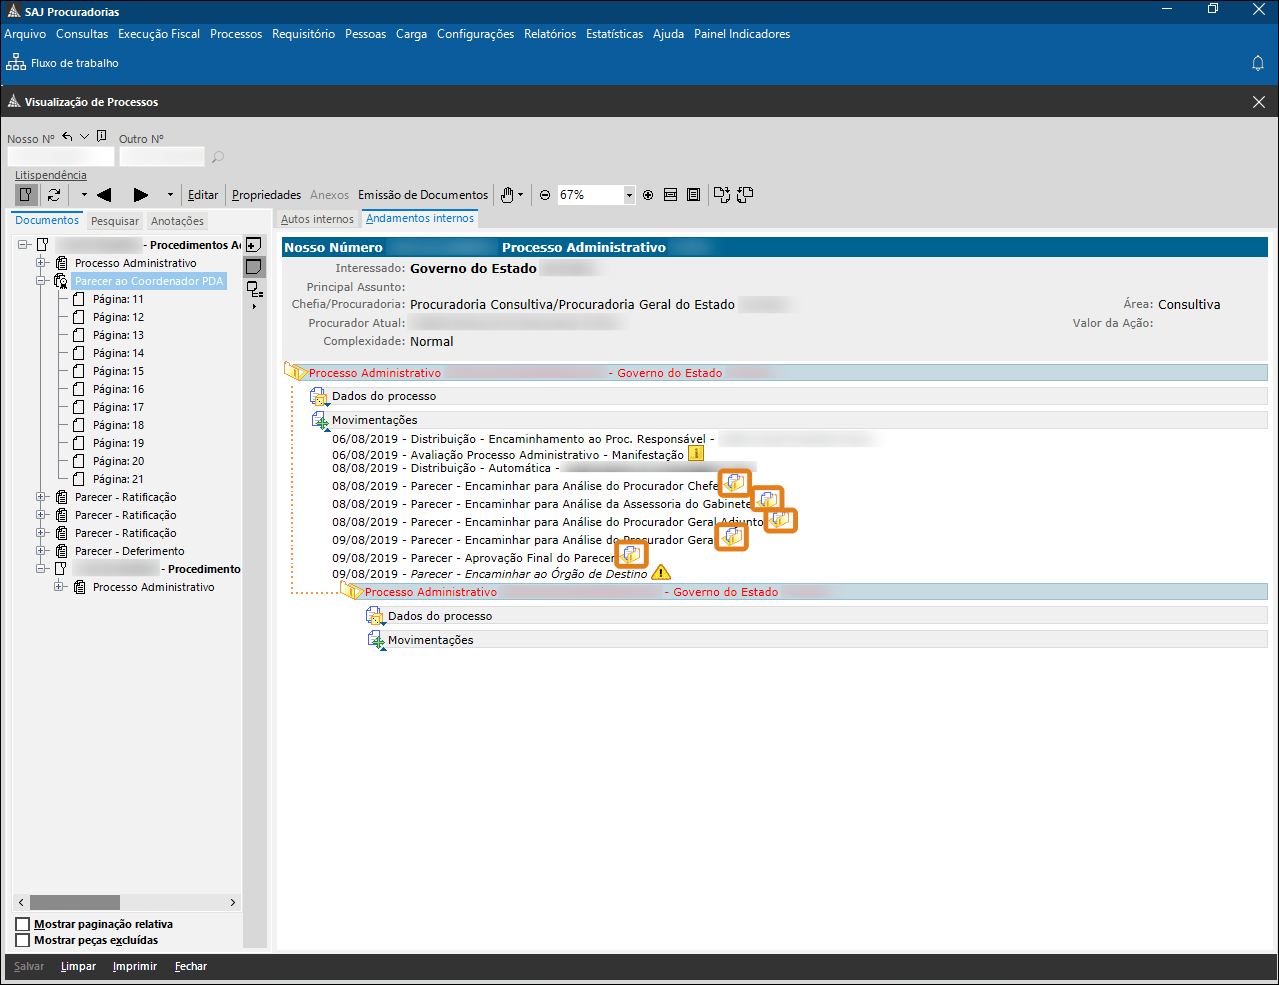Expand the first Parecer - Ratificação node

[x=42, y=497]
